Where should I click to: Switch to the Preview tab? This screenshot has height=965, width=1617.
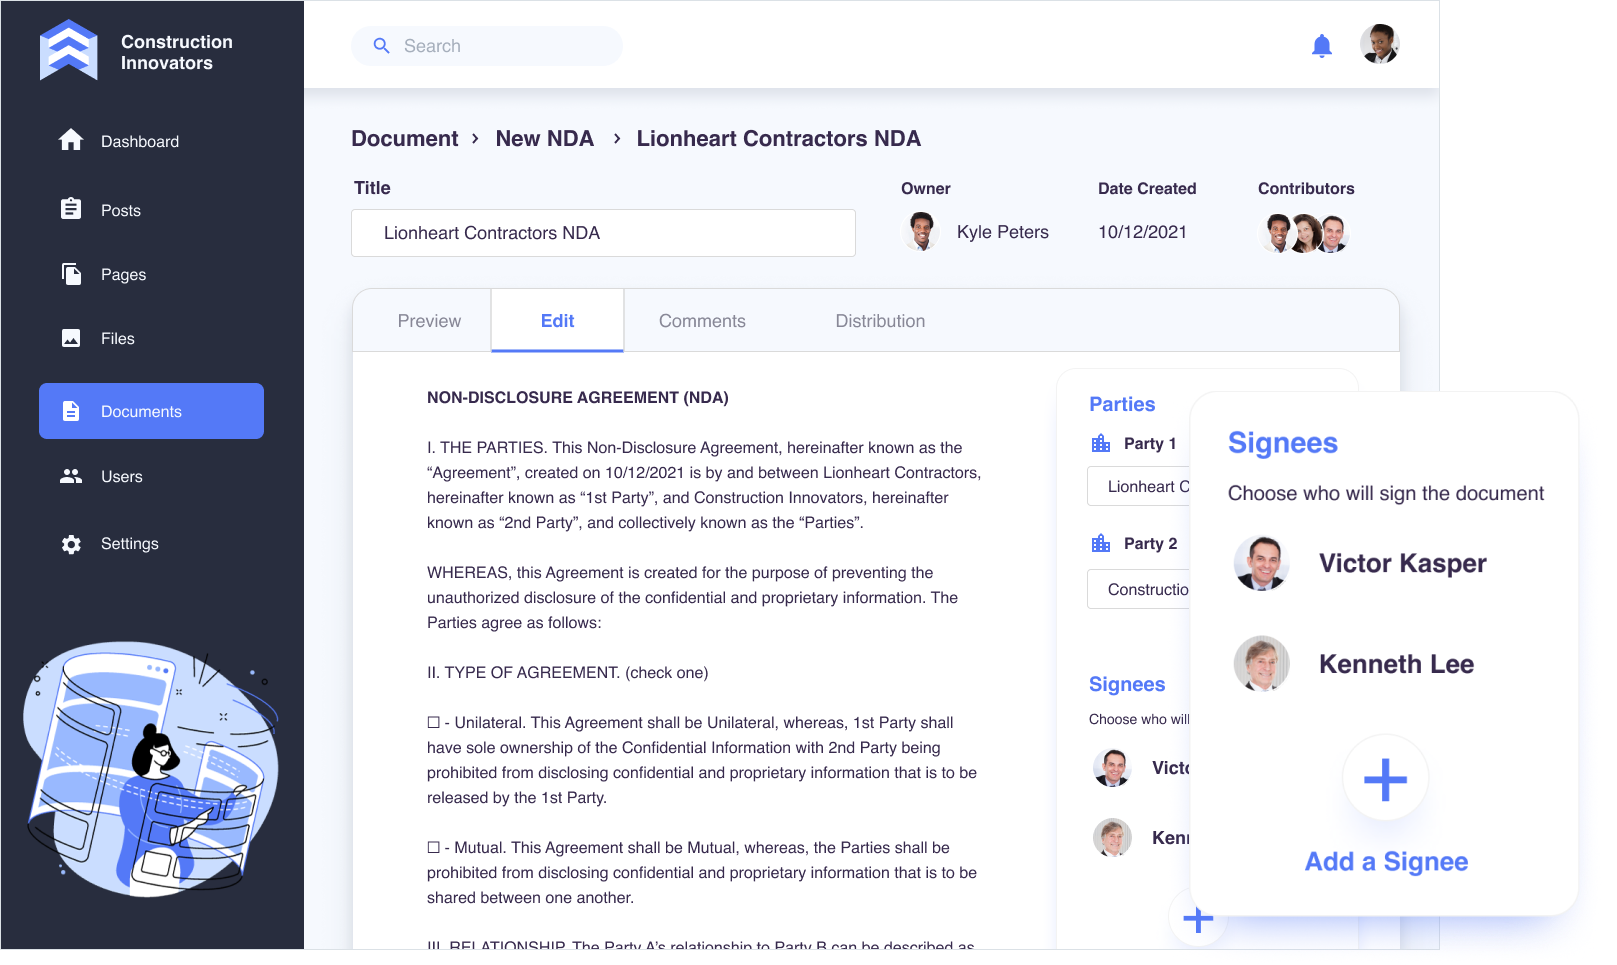pos(429,321)
